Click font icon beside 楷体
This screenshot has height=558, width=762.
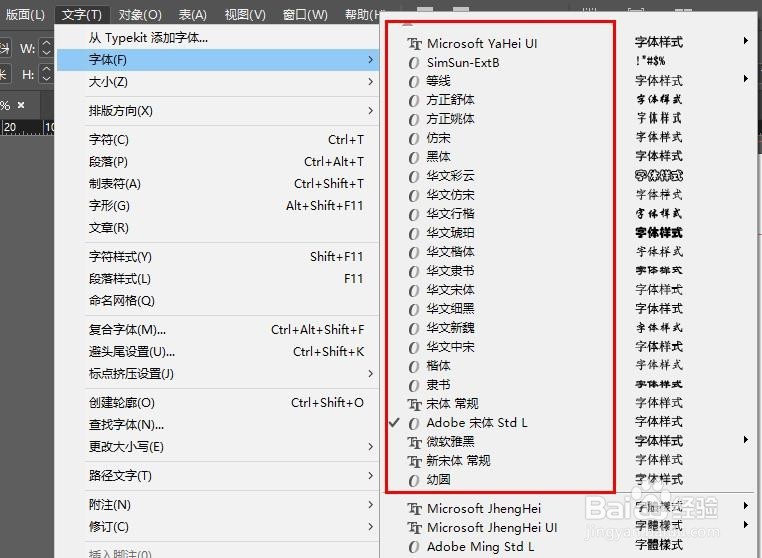414,366
